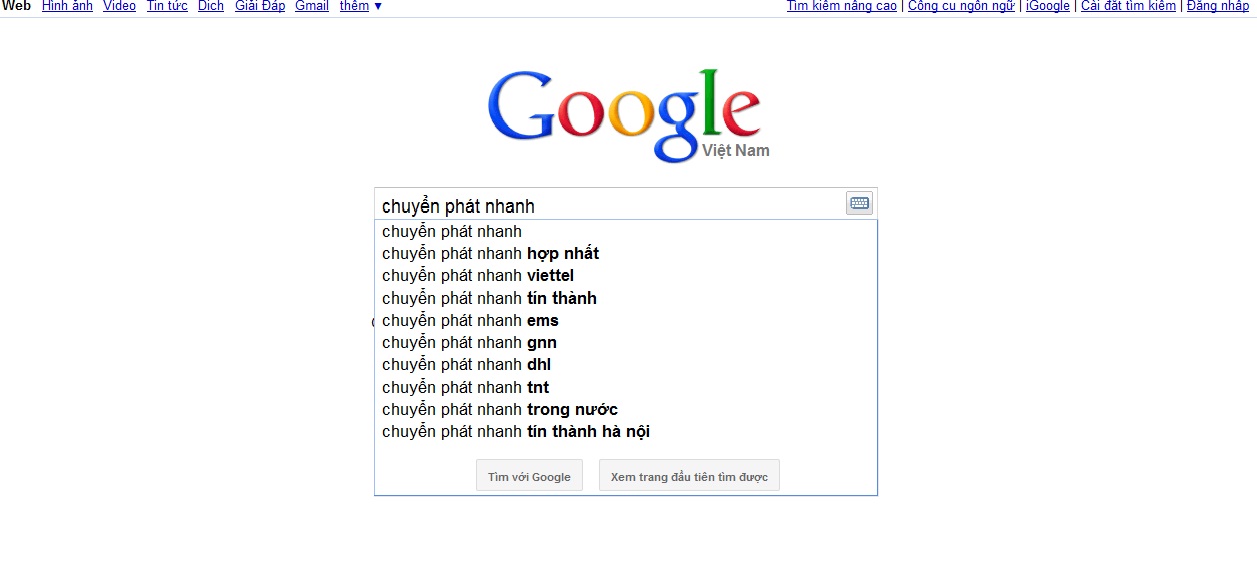Click the "Tìm với Google" button
The width and height of the screenshot is (1257, 587).
(x=529, y=476)
